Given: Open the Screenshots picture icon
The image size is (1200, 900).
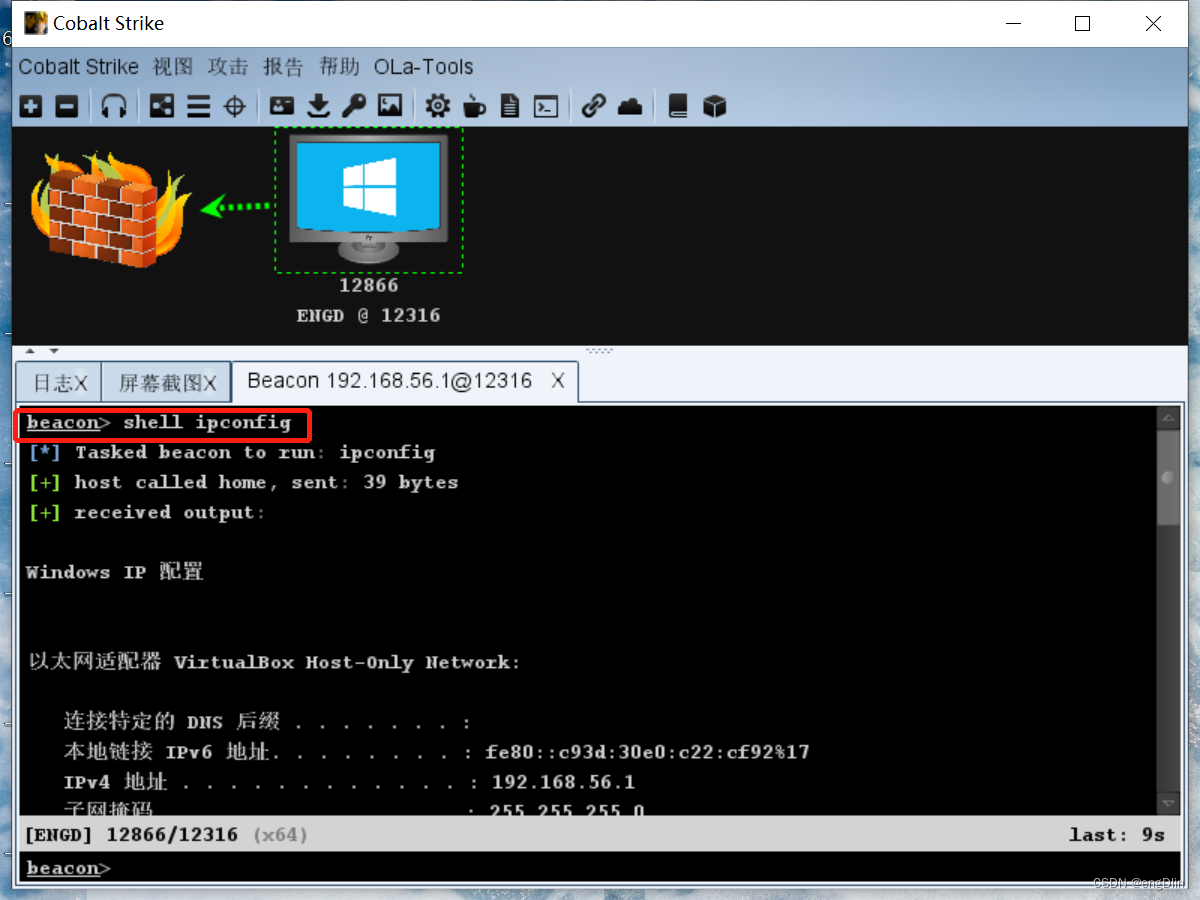Looking at the screenshot, I should 390,105.
